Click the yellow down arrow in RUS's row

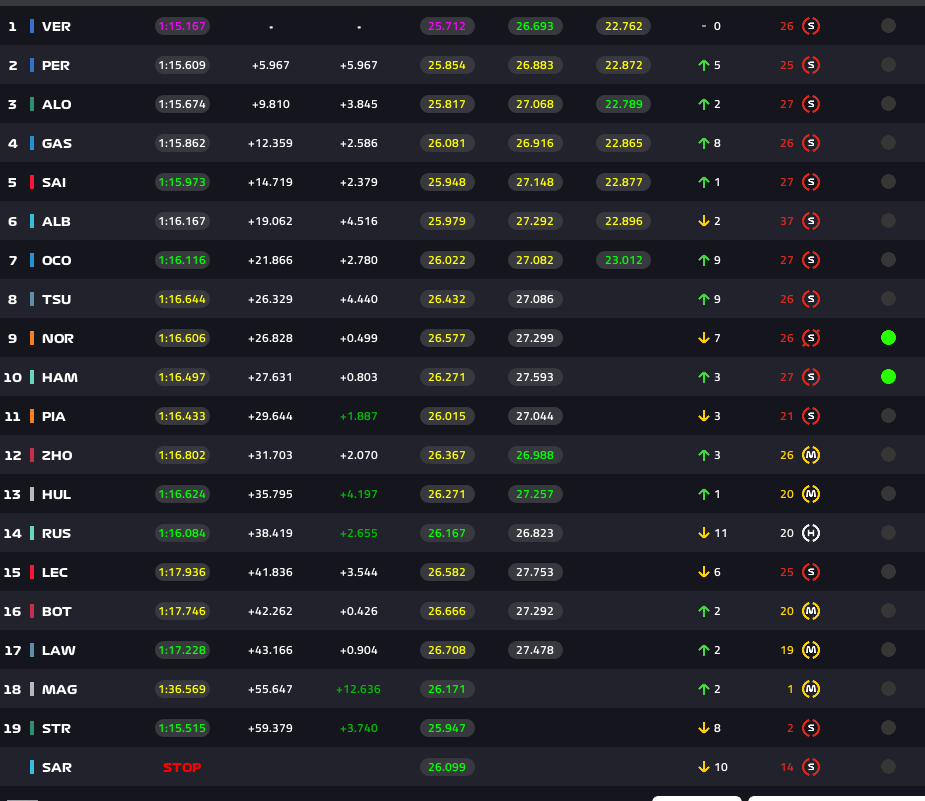[x=703, y=533]
